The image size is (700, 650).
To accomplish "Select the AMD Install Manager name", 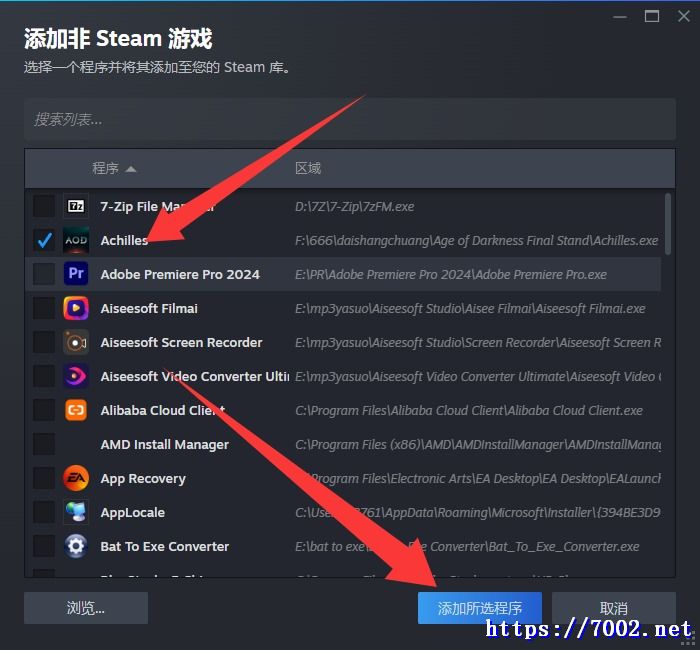I will (164, 444).
